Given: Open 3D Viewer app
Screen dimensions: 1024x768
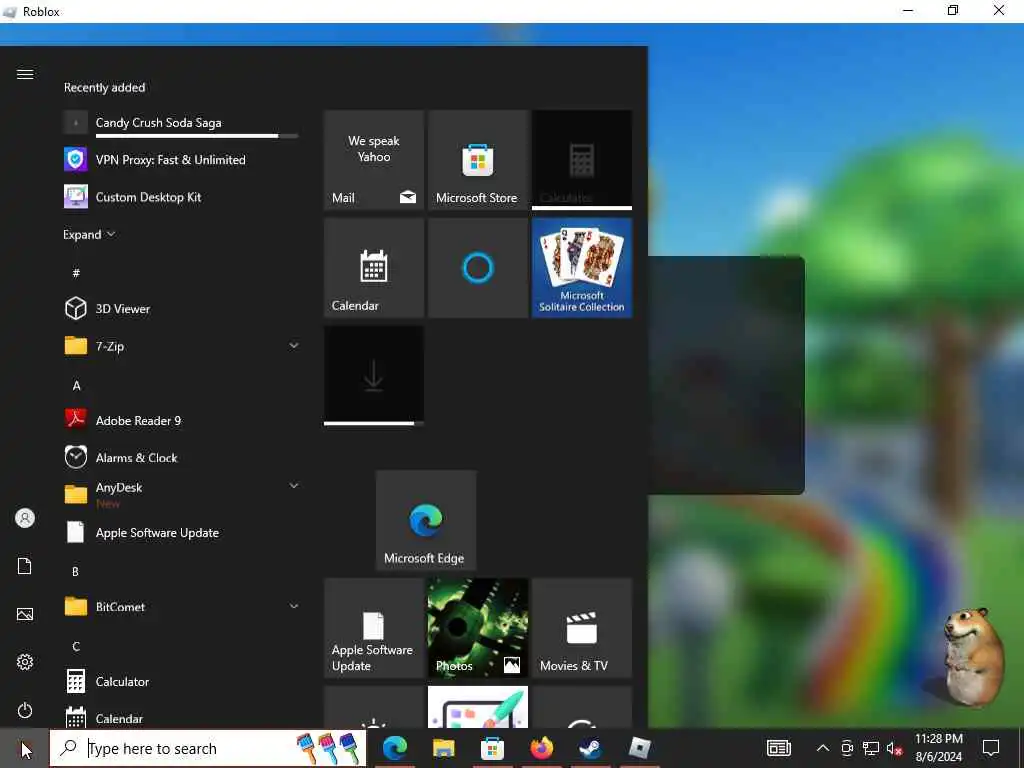Looking at the screenshot, I should coord(181,309).
